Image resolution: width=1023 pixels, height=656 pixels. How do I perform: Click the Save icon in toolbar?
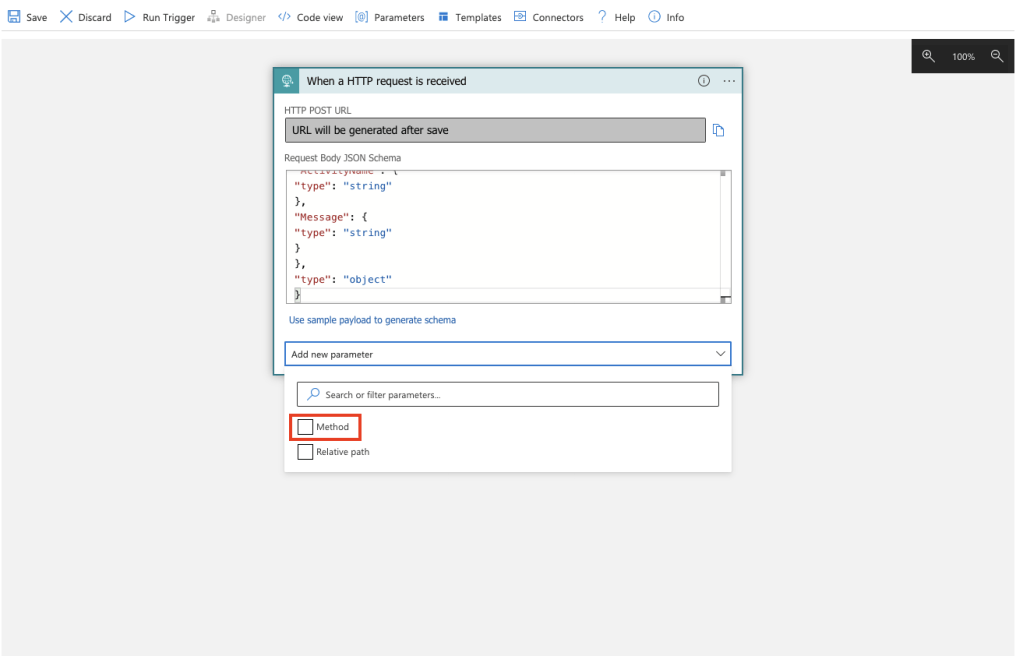click(x=15, y=17)
